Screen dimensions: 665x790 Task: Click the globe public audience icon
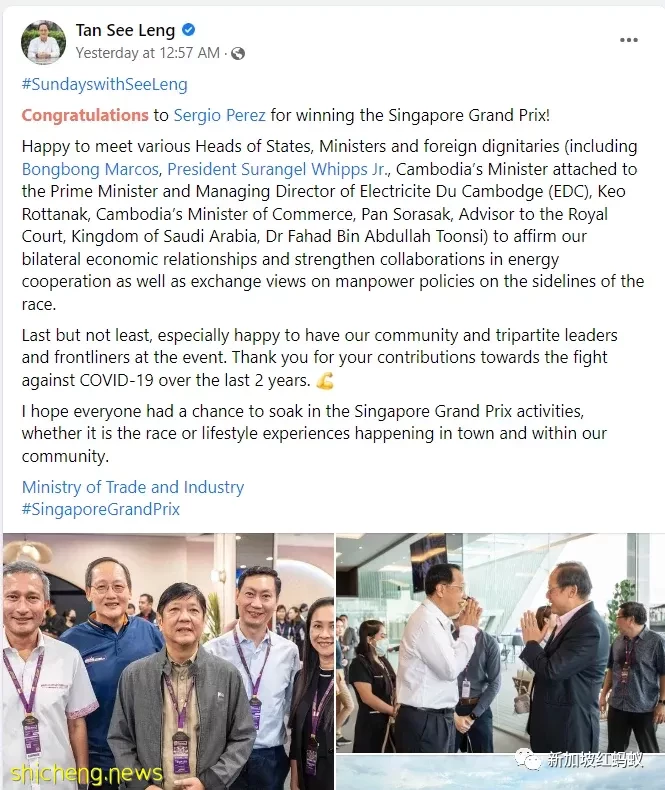point(238,53)
